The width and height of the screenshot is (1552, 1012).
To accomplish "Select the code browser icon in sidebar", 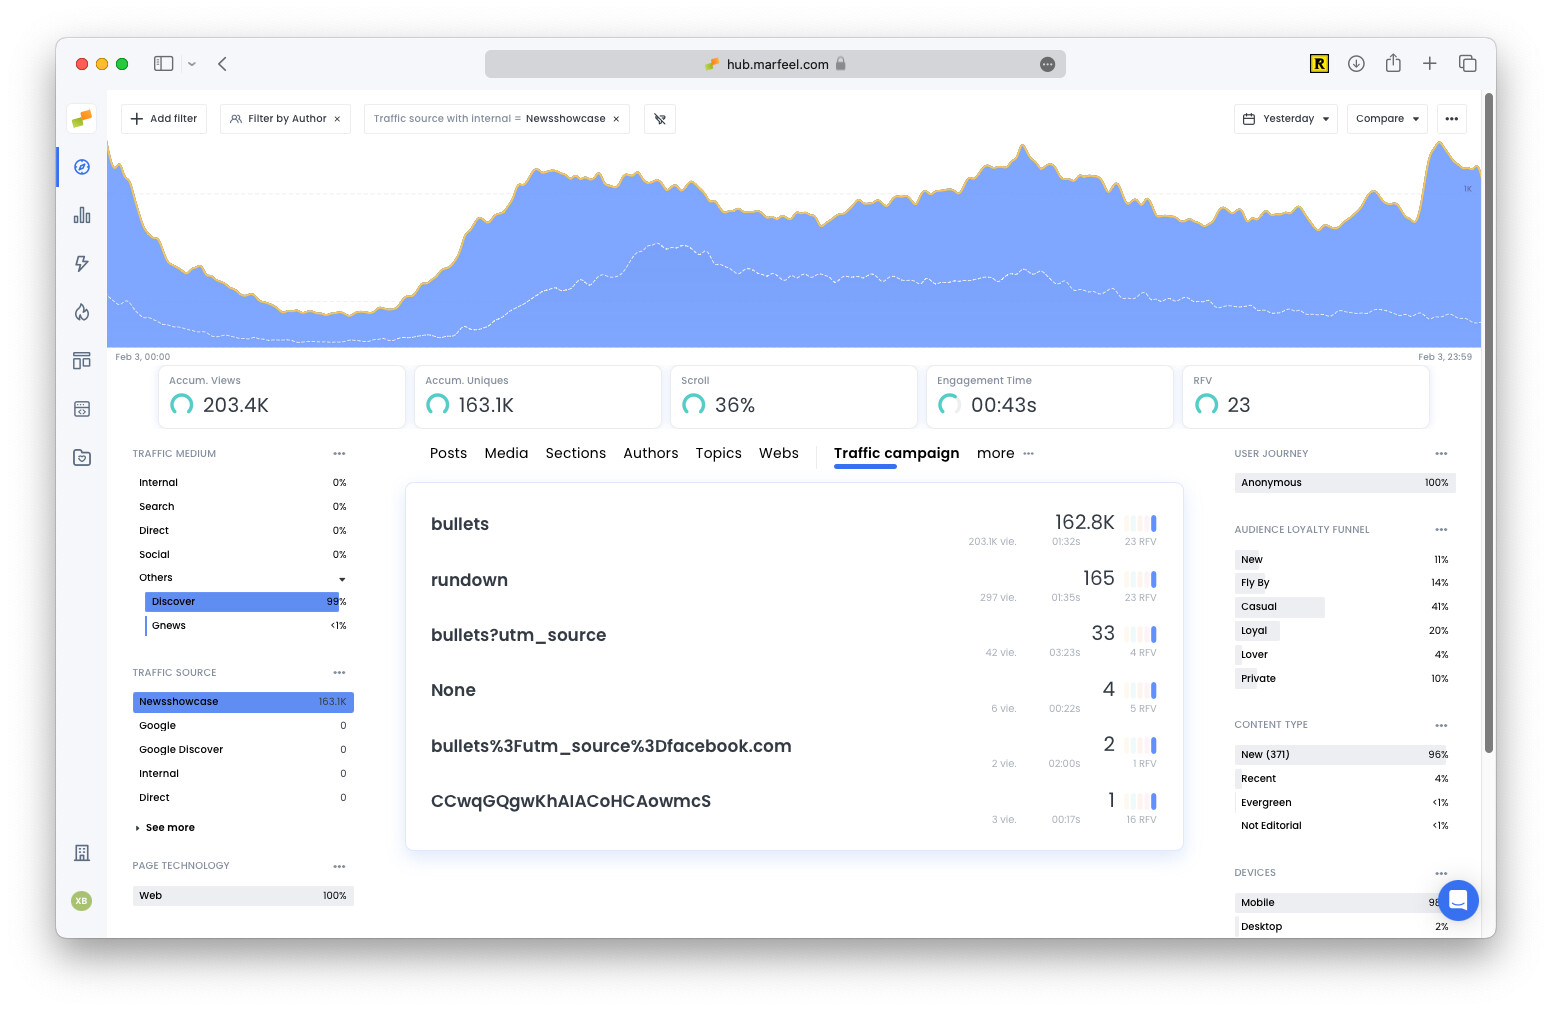I will click(81, 408).
